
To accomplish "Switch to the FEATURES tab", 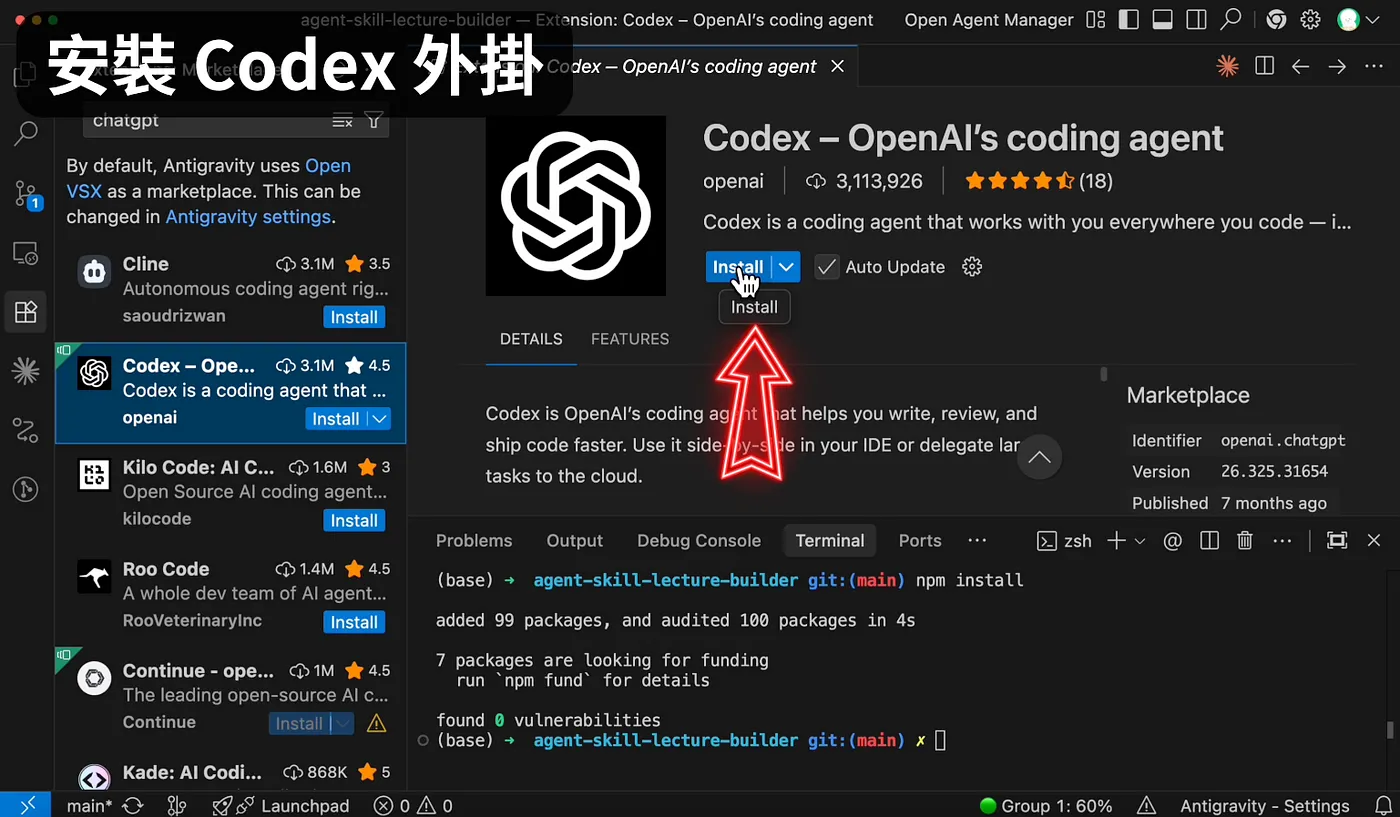I will [x=630, y=339].
